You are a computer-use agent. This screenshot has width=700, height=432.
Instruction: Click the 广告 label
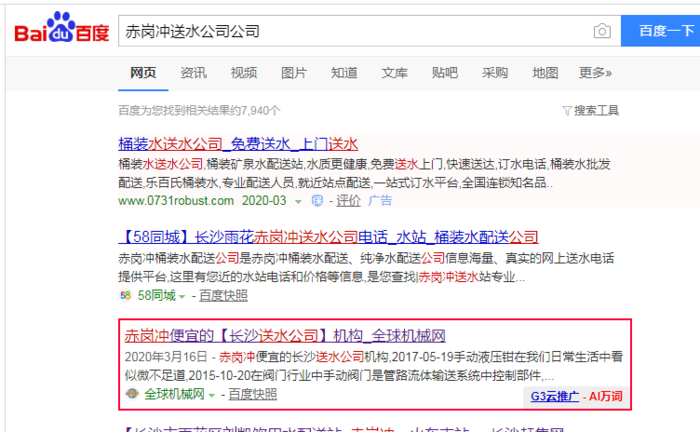tap(380, 201)
